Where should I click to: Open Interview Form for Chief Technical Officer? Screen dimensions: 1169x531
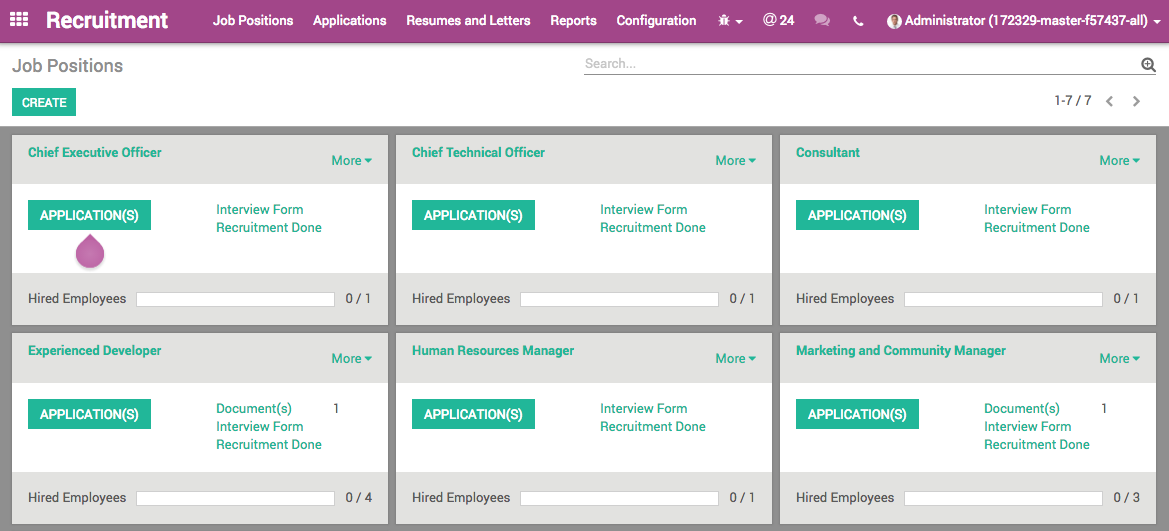pyautogui.click(x=643, y=210)
